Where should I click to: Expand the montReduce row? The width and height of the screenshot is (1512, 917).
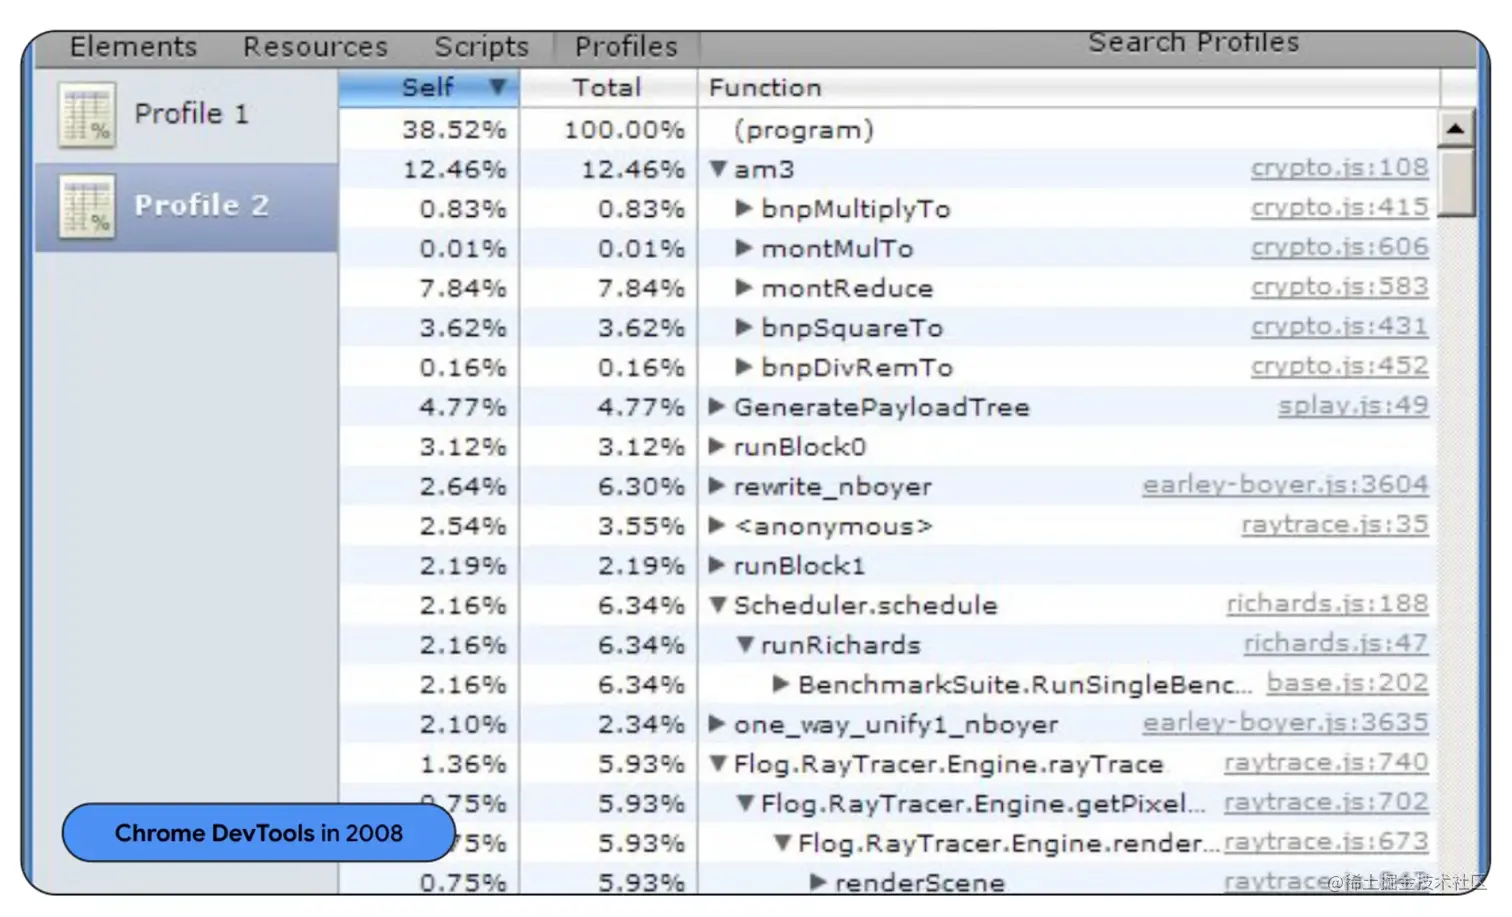[743, 288]
